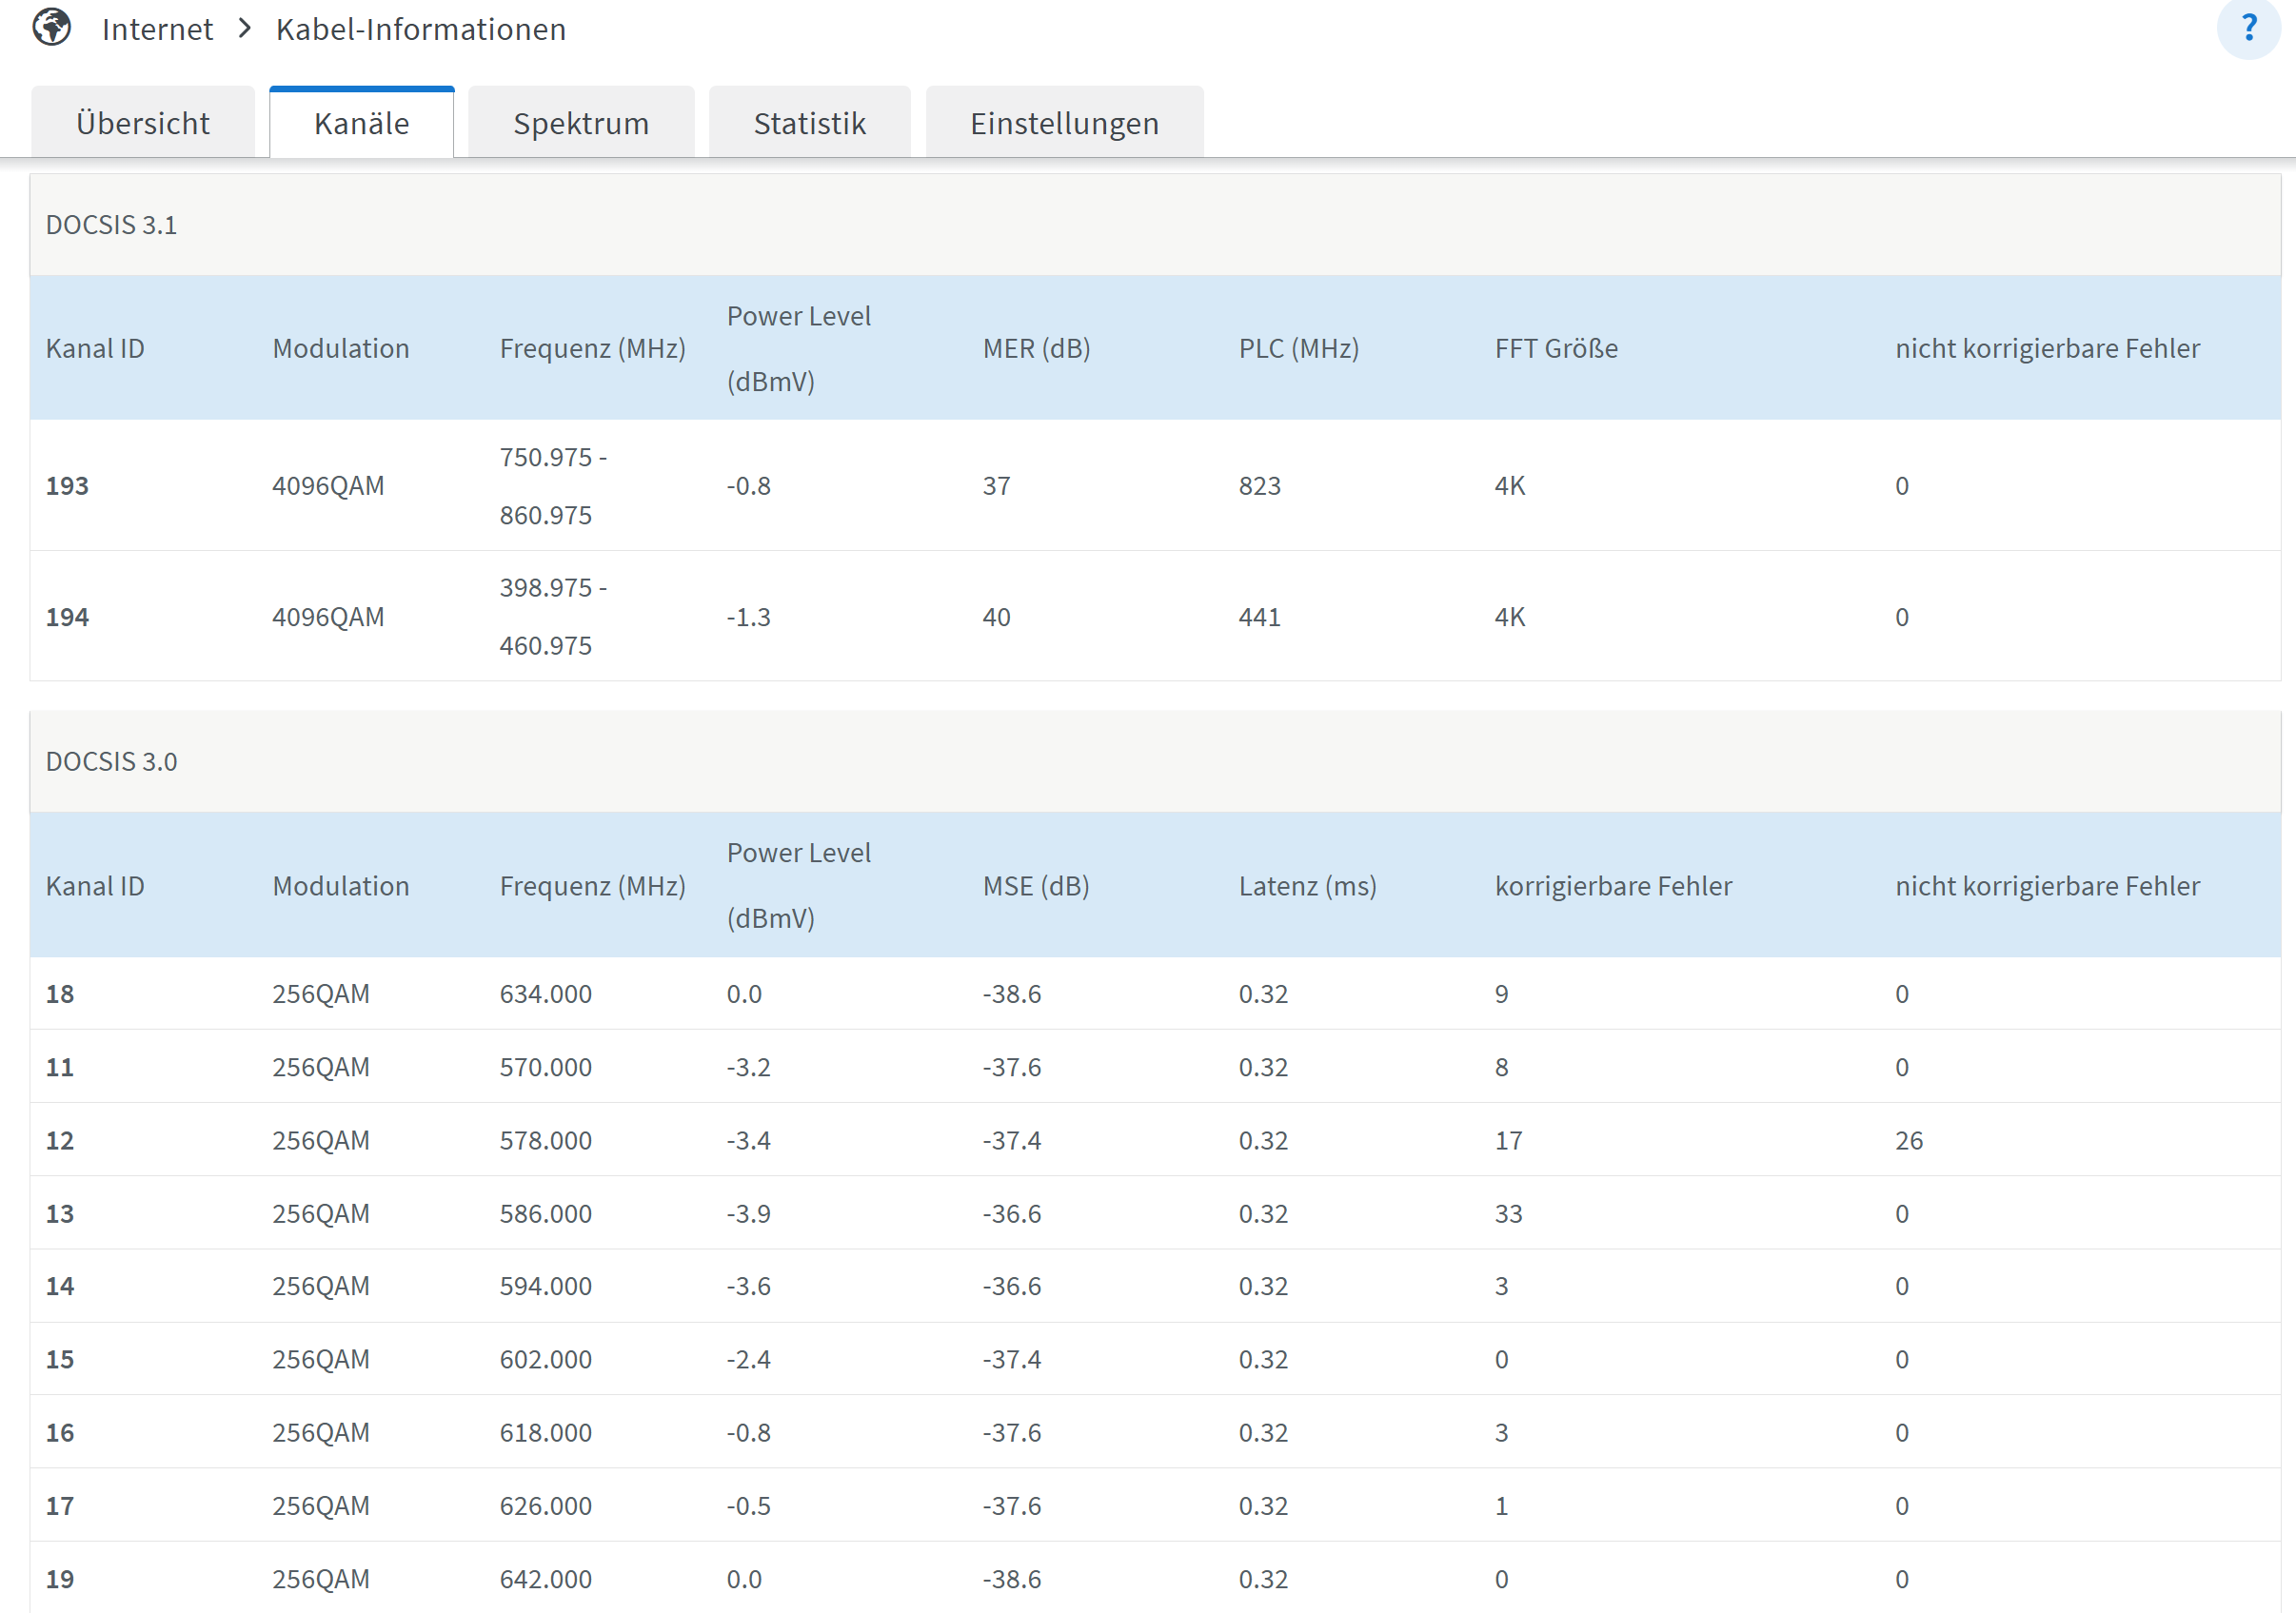Open the help question mark icon
2296x1613 pixels.
(x=2248, y=27)
